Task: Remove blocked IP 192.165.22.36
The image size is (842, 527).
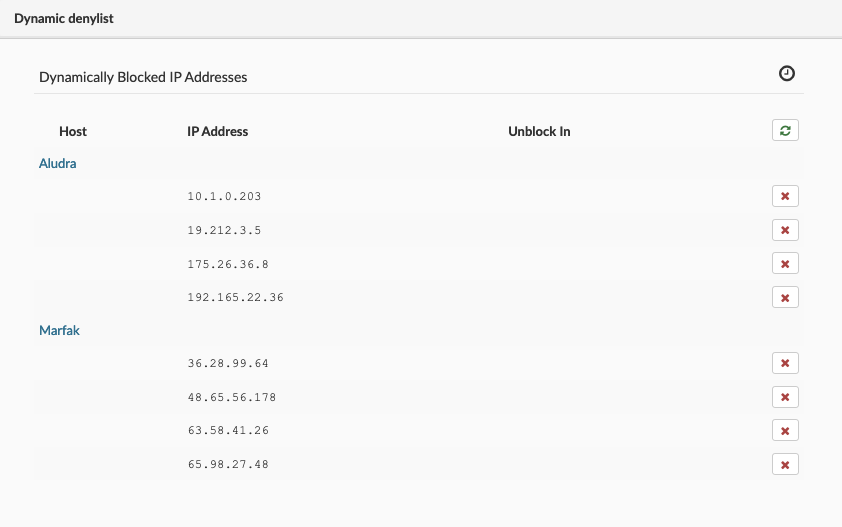Action: coord(785,297)
